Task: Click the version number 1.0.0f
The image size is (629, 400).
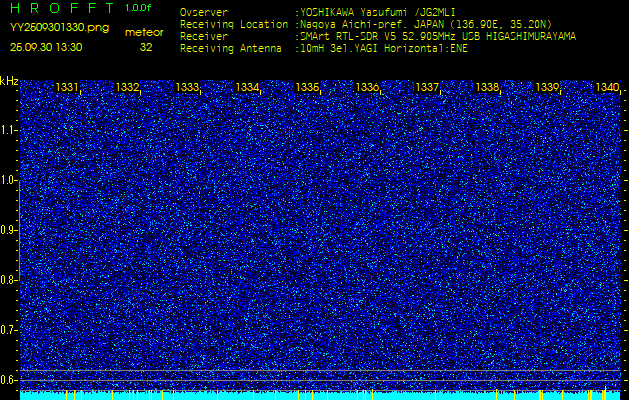Action: click(138, 8)
